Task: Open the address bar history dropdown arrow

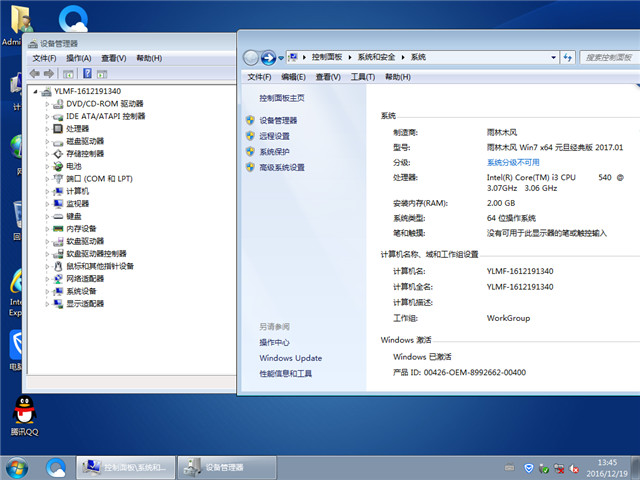Action: pyautogui.click(x=553, y=58)
